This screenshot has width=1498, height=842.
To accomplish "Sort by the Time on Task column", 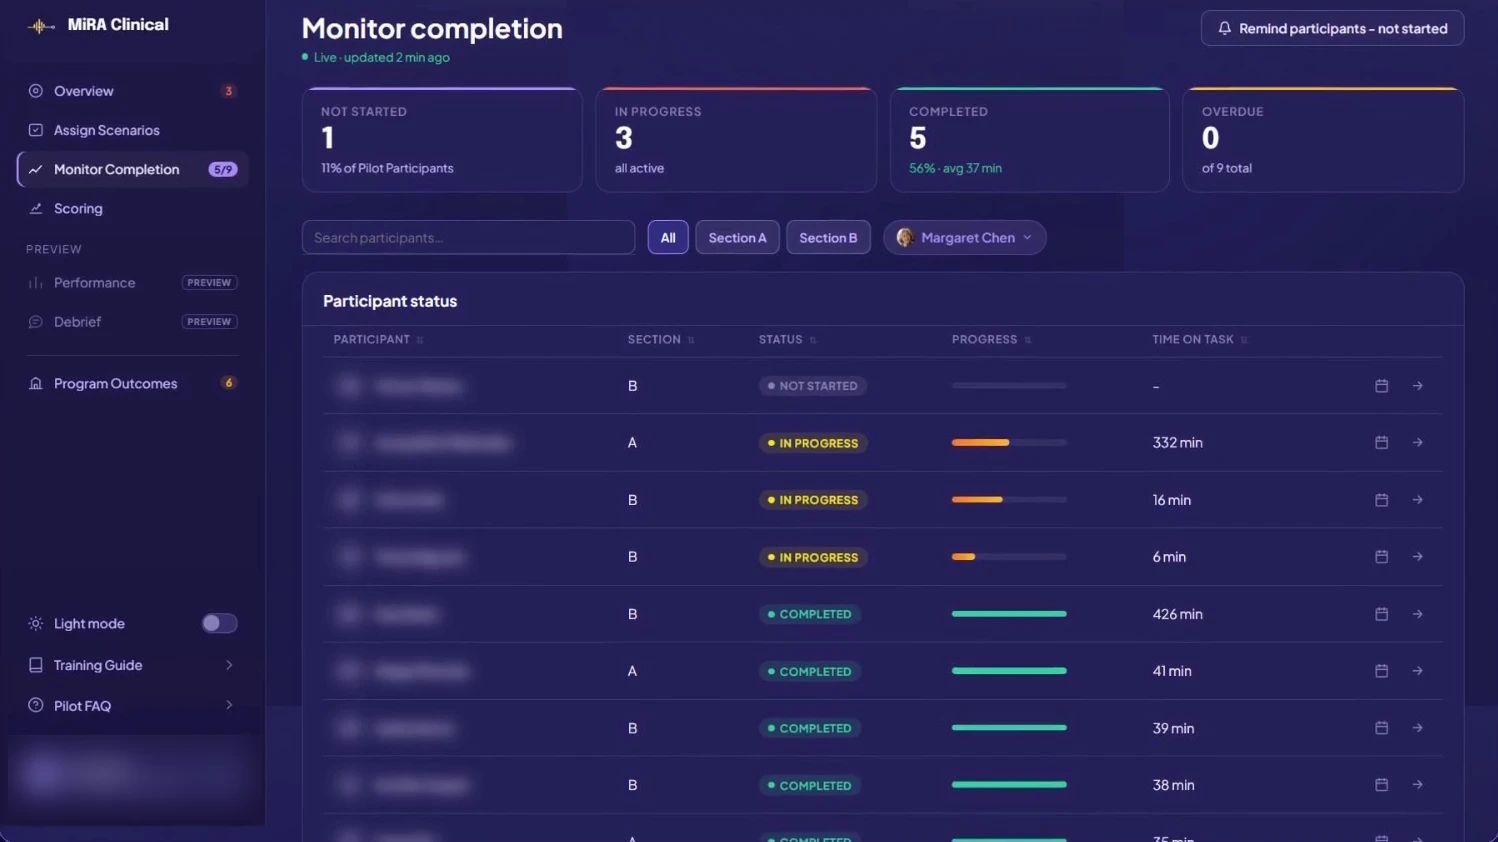I will (x=1199, y=339).
